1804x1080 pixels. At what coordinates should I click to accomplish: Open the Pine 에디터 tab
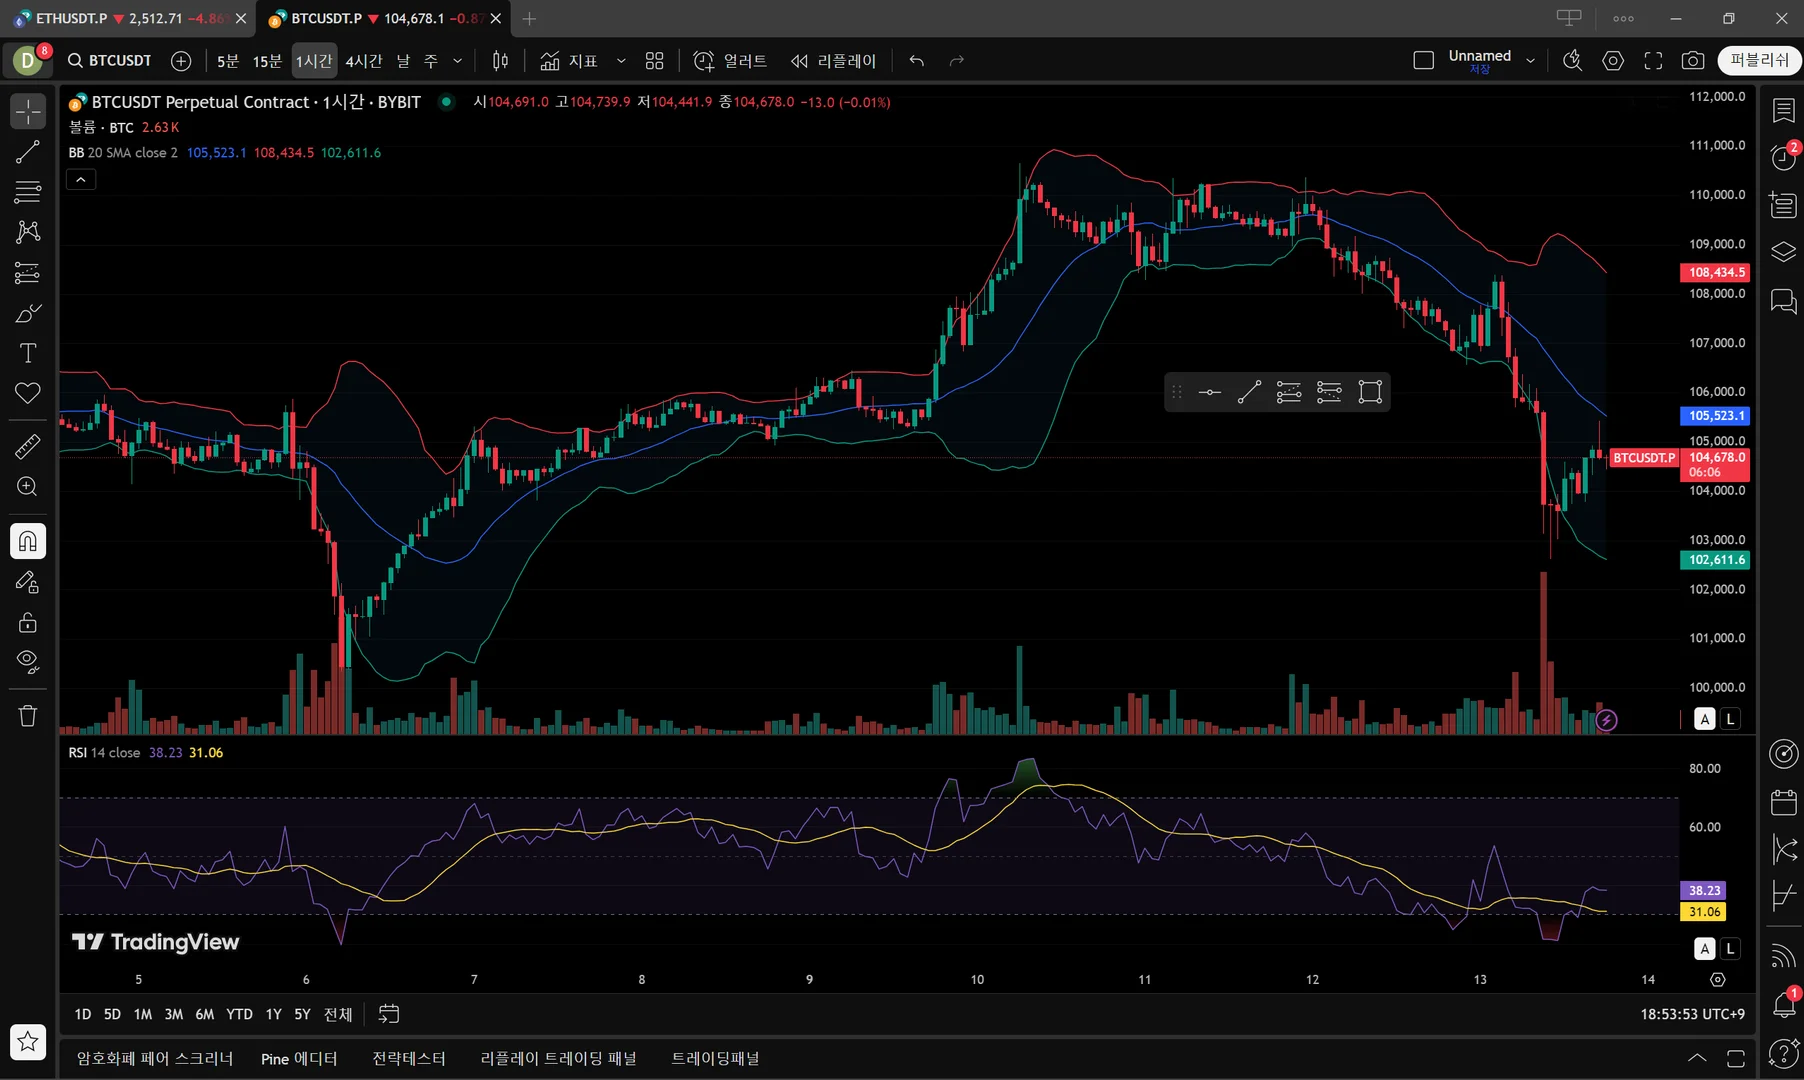pyautogui.click(x=299, y=1058)
